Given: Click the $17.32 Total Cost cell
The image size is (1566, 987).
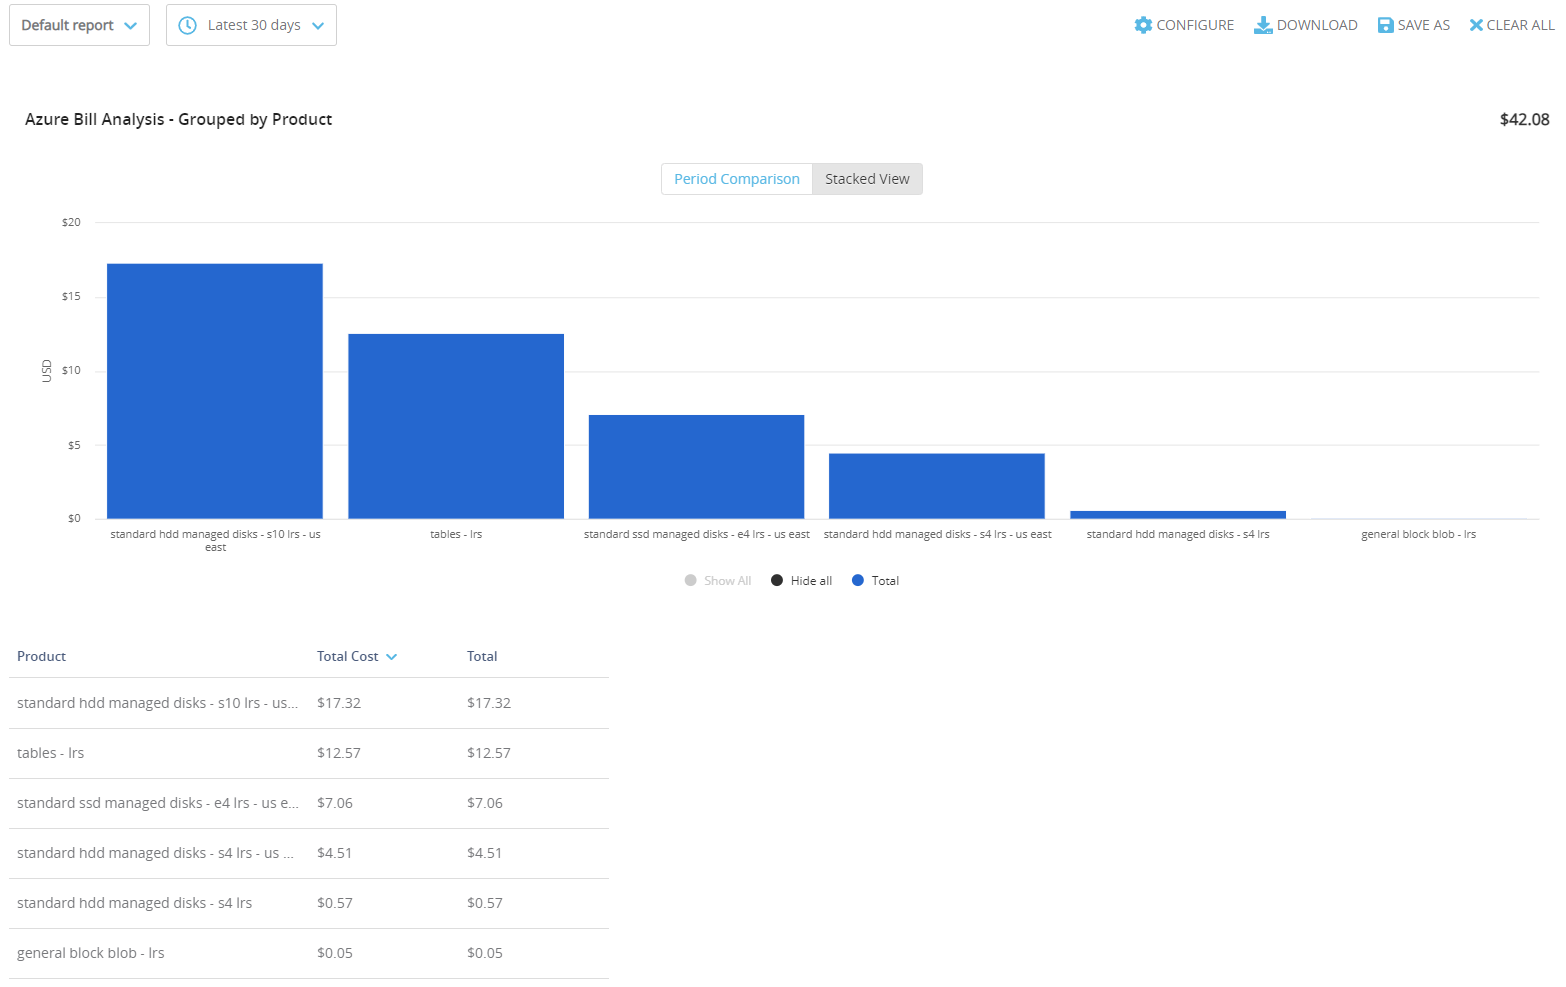Looking at the screenshot, I should tap(339, 704).
